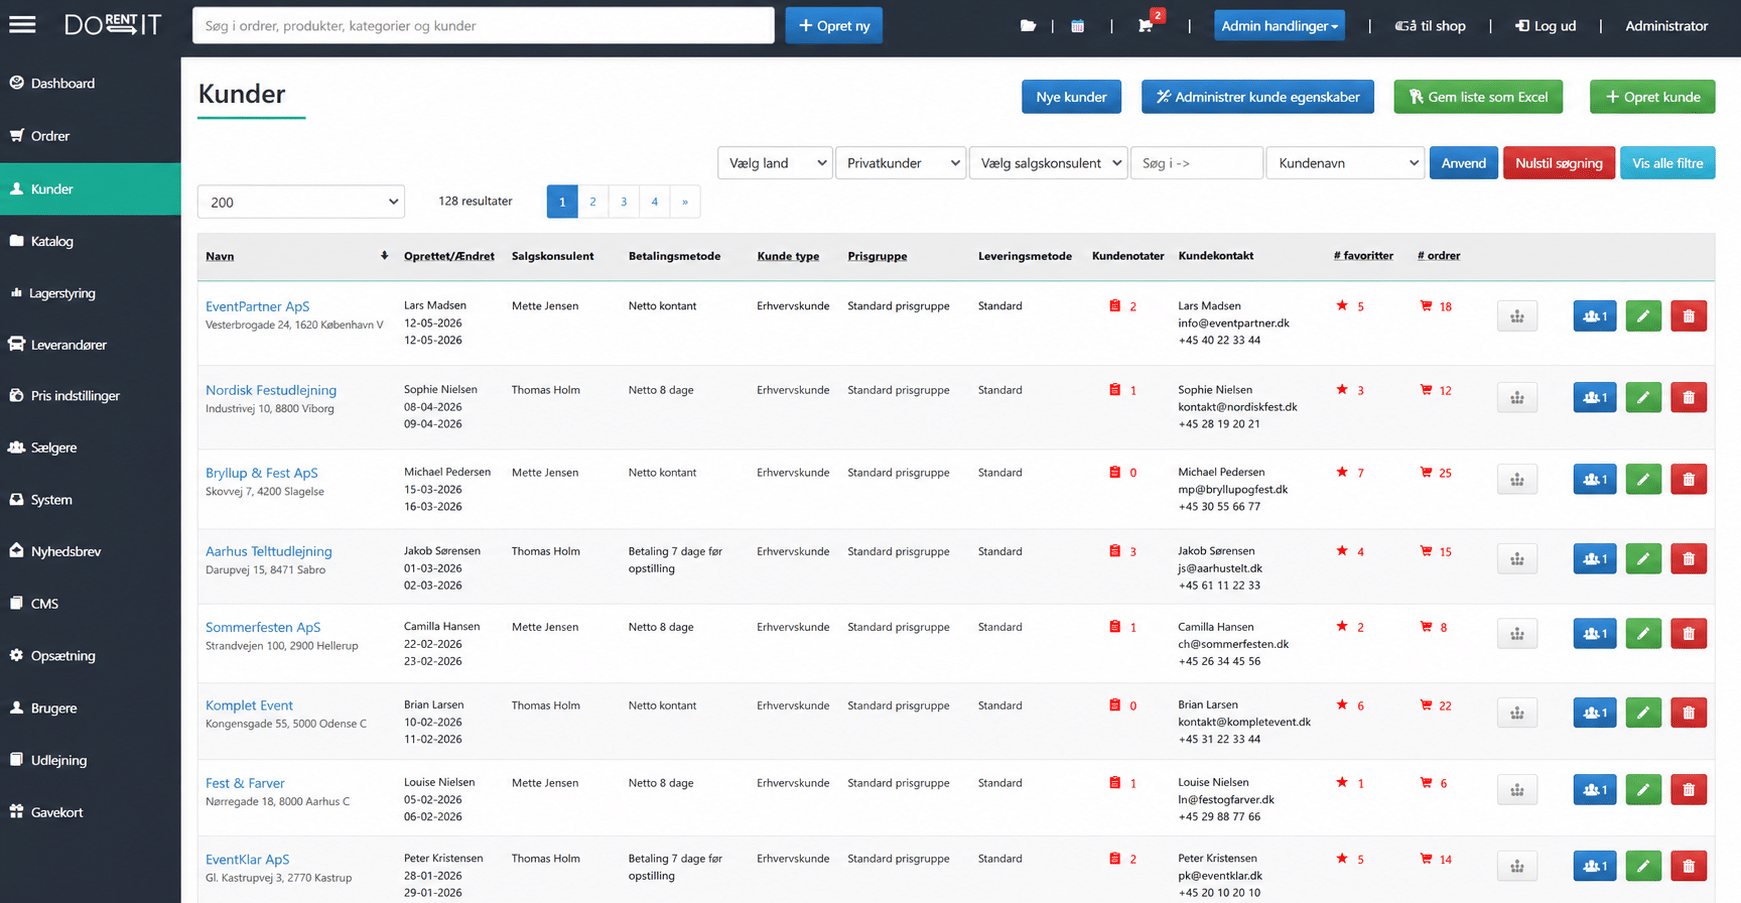Open Katalog in sidebar
This screenshot has width=1741, height=903.
(x=52, y=241)
